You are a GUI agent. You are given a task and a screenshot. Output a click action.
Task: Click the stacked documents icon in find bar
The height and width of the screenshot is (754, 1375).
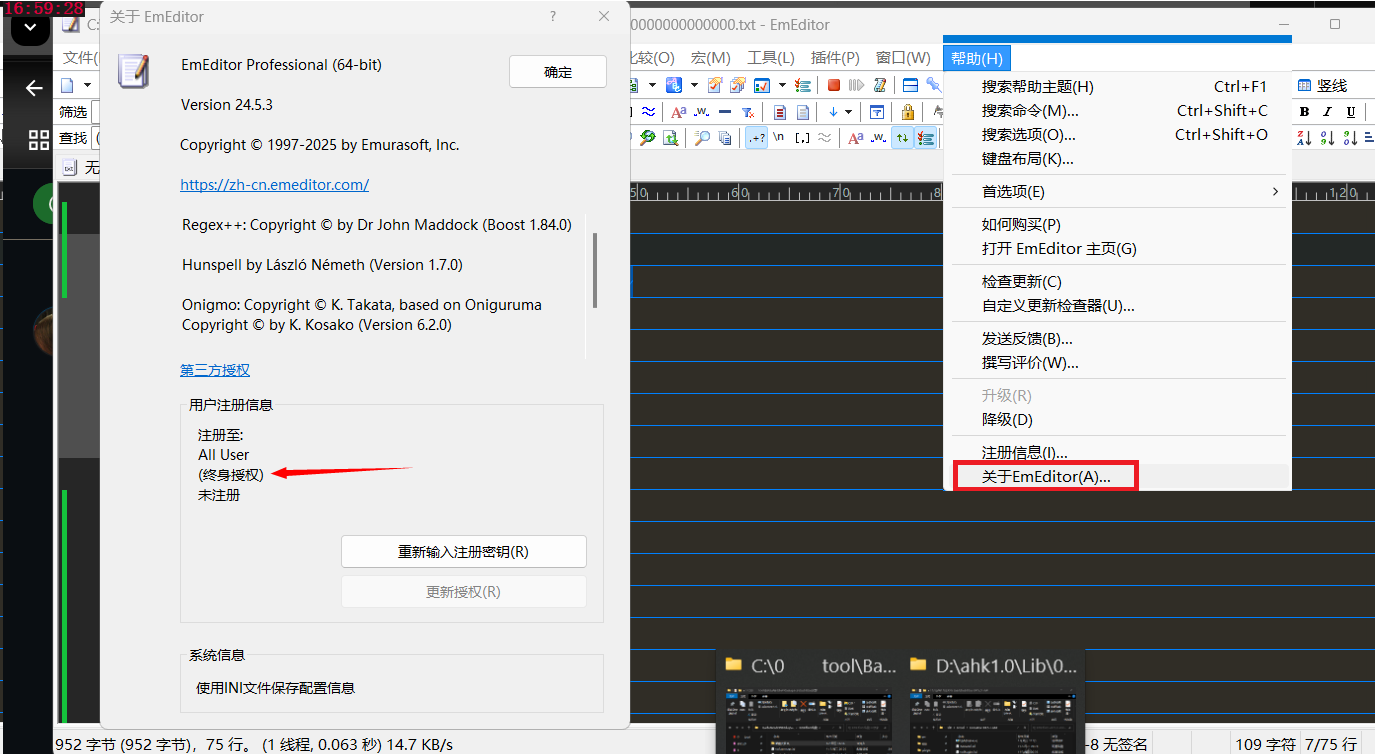(x=725, y=138)
